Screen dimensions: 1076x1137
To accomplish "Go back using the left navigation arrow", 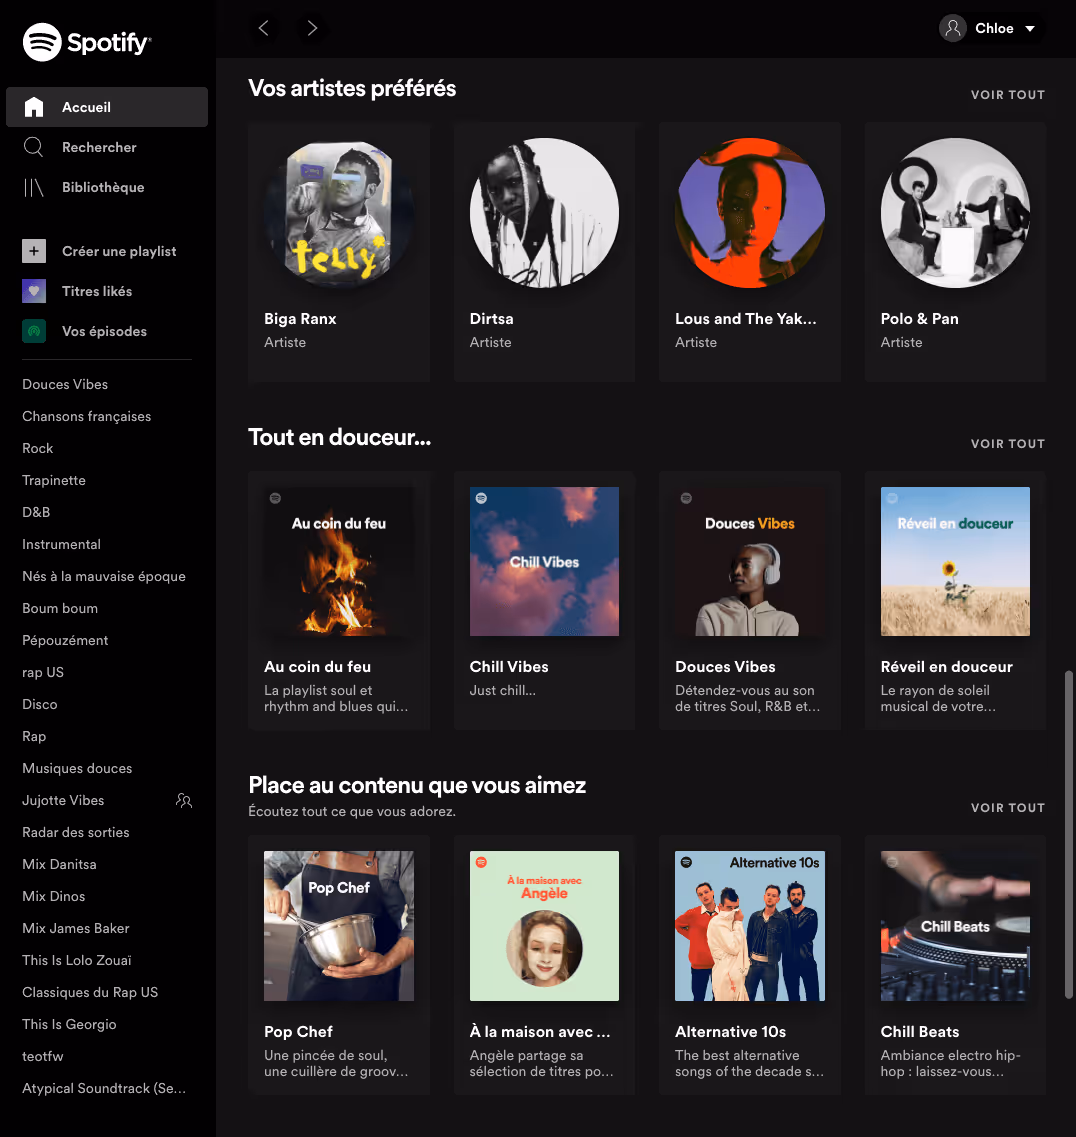I will click(263, 28).
